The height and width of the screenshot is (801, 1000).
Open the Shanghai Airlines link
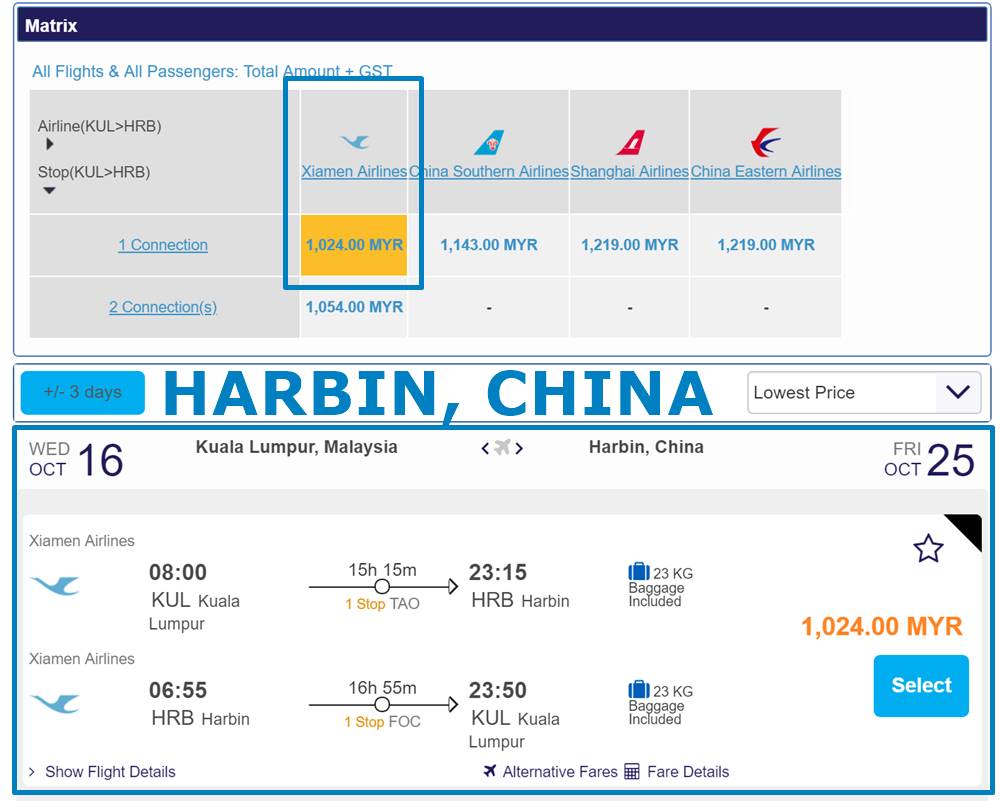coord(629,172)
